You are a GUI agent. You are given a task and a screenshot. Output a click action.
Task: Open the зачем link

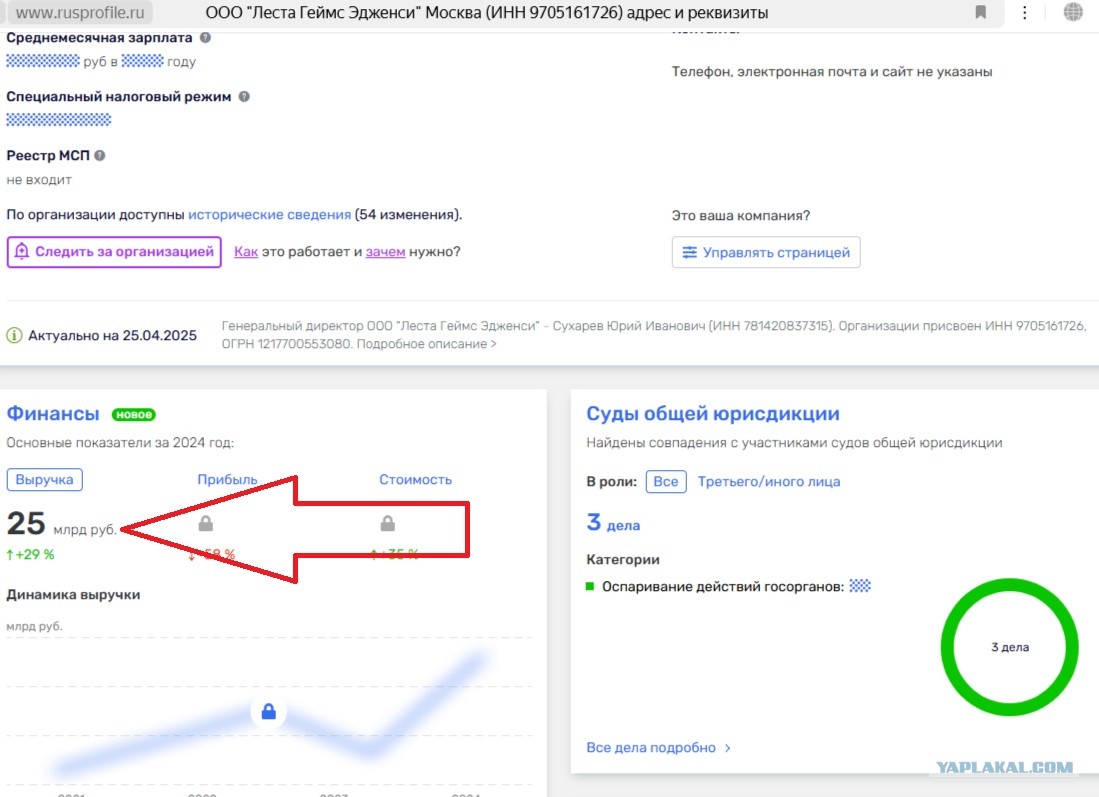point(385,252)
